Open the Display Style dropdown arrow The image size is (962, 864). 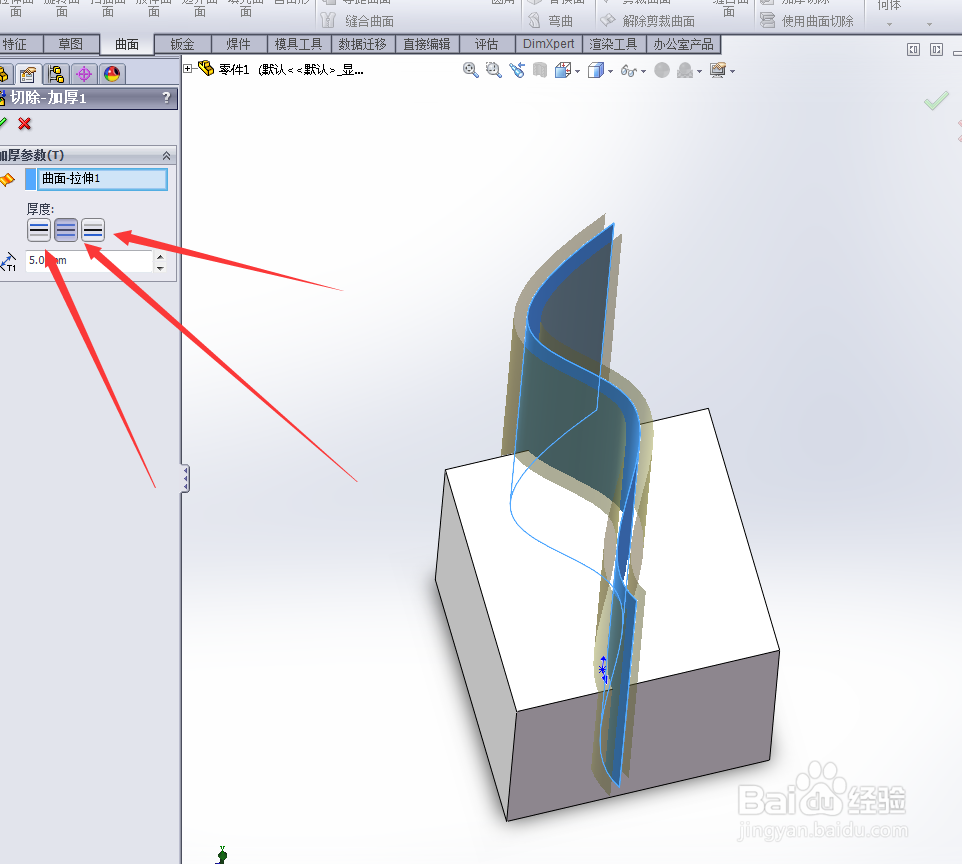[x=610, y=72]
